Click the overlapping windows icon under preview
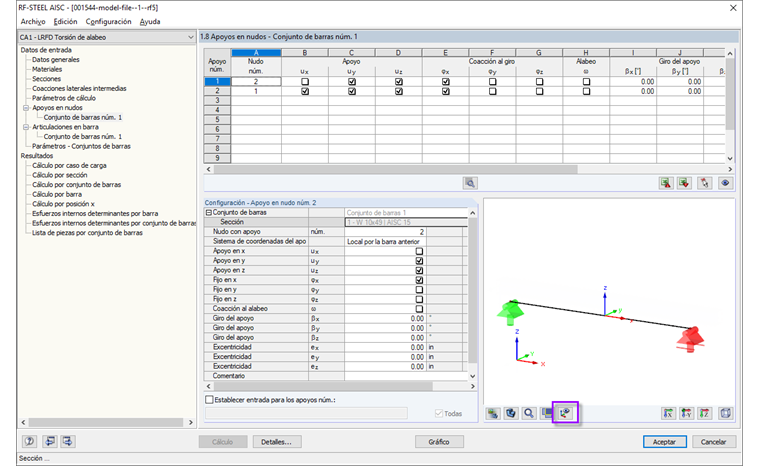Viewport: 760px width, 466px height. click(x=547, y=413)
